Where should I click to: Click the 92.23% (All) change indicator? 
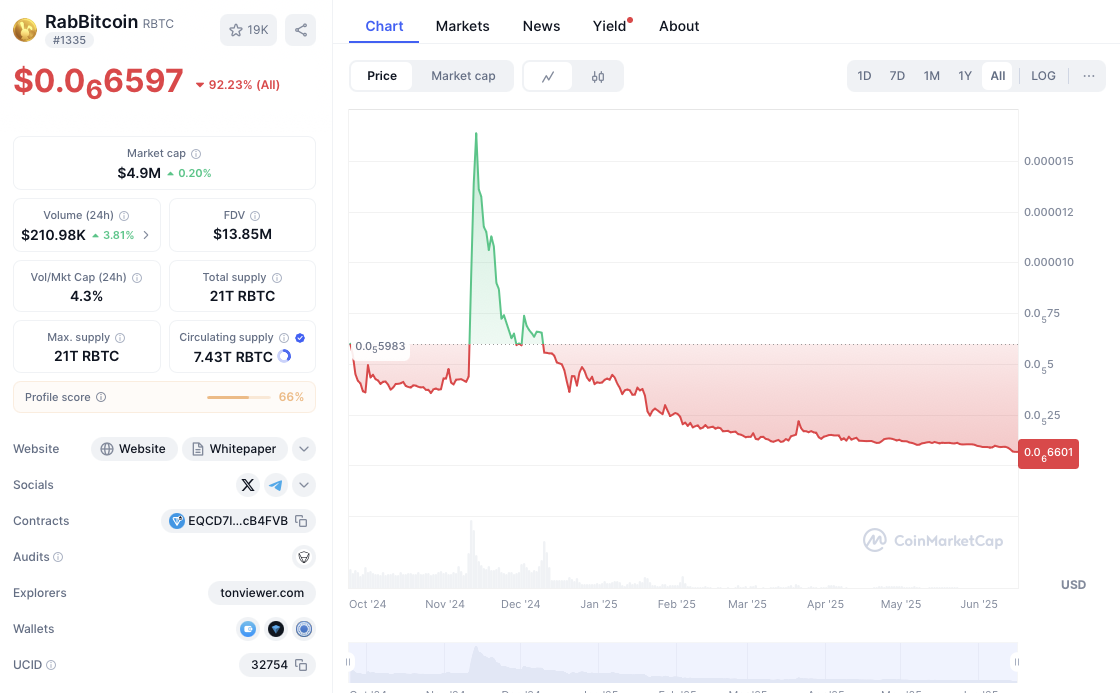(x=238, y=85)
